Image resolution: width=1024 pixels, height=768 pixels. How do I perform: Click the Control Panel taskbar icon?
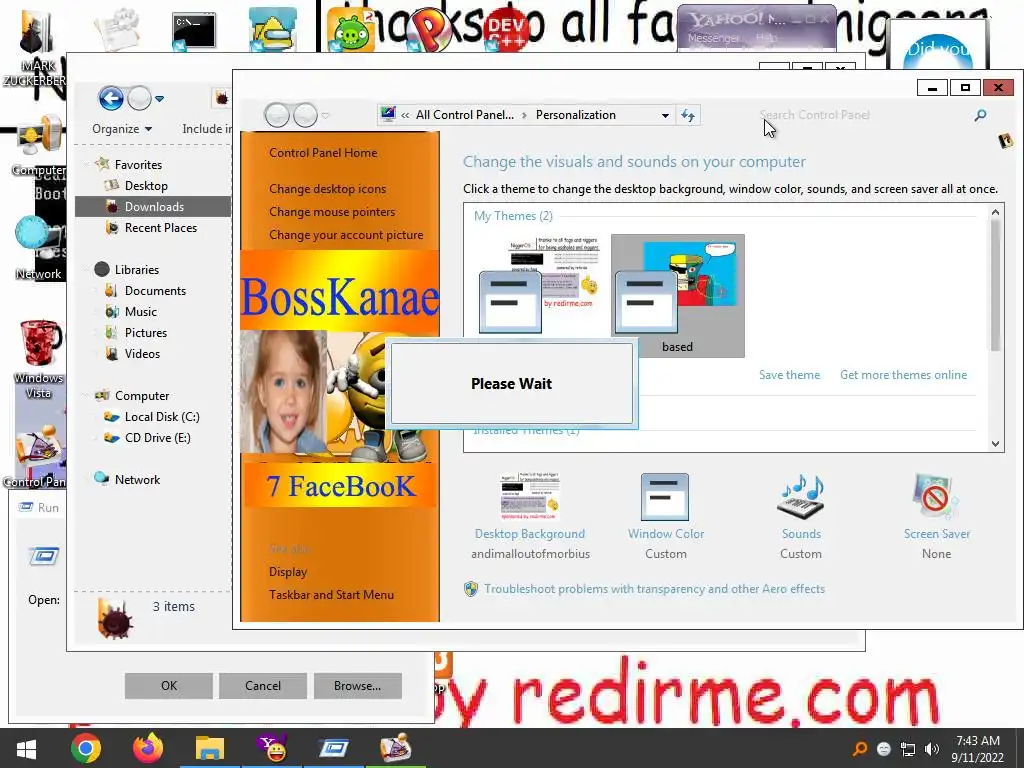tap(395, 748)
